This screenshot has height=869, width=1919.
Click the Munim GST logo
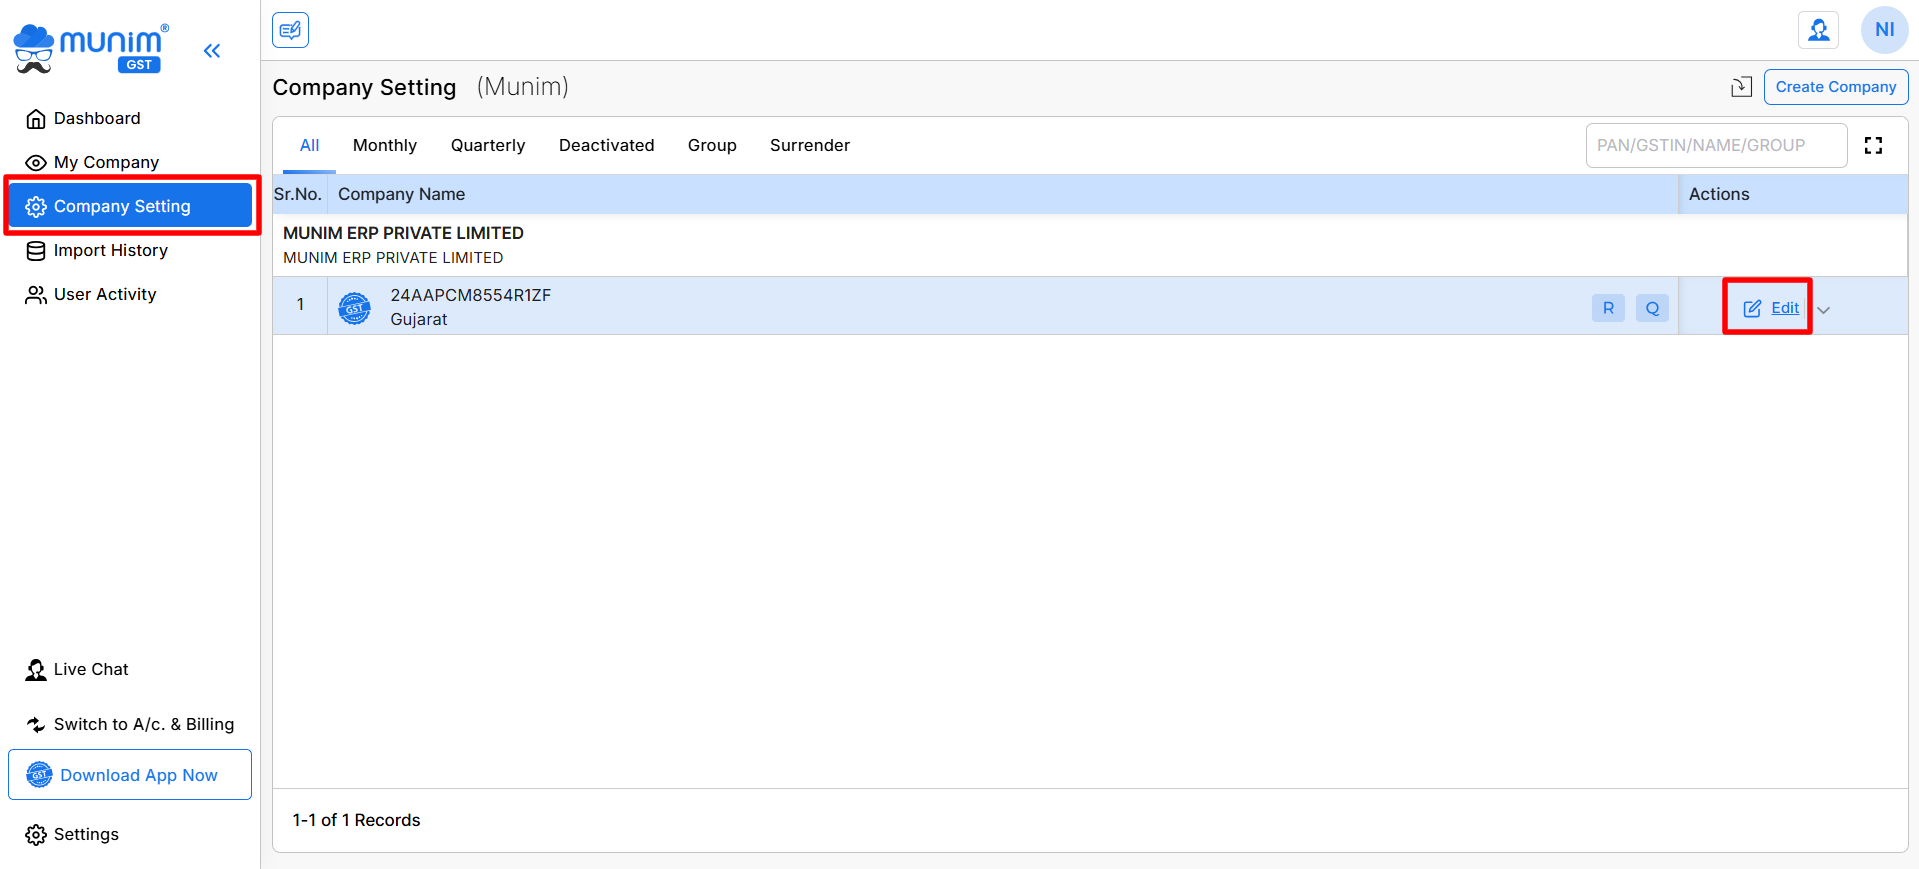point(91,49)
